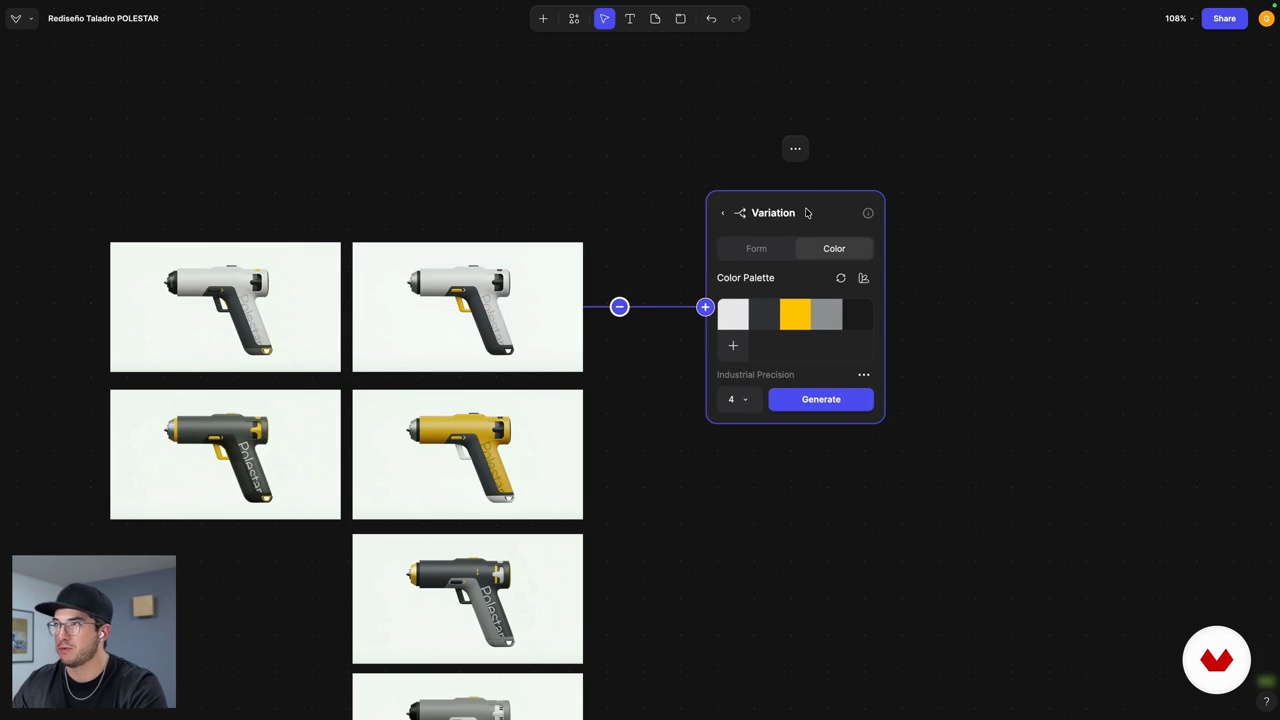Click the plus connector node on Variation panel
Screen dimensions: 1280x720
705,307
